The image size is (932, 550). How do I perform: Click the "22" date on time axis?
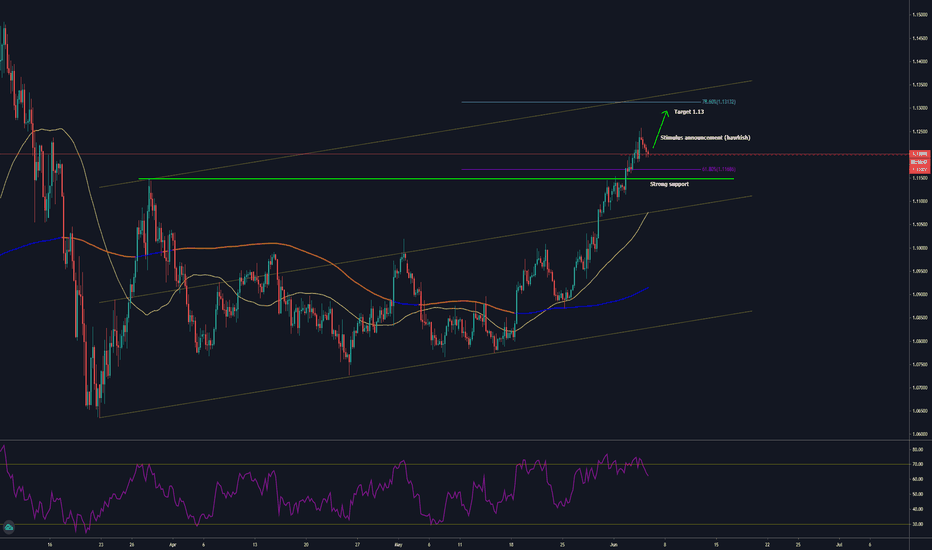(x=767, y=544)
